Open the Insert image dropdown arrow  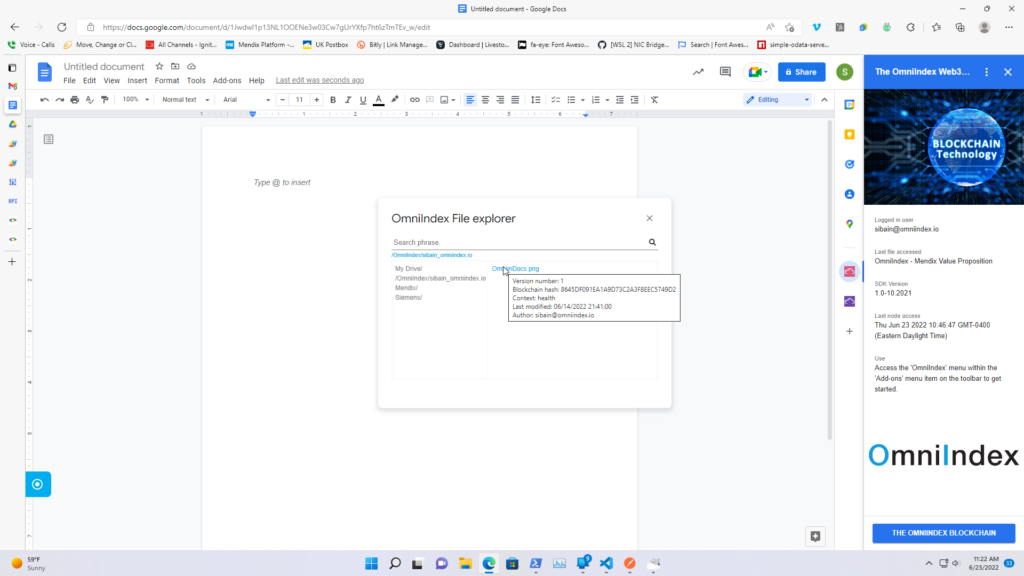coord(453,100)
